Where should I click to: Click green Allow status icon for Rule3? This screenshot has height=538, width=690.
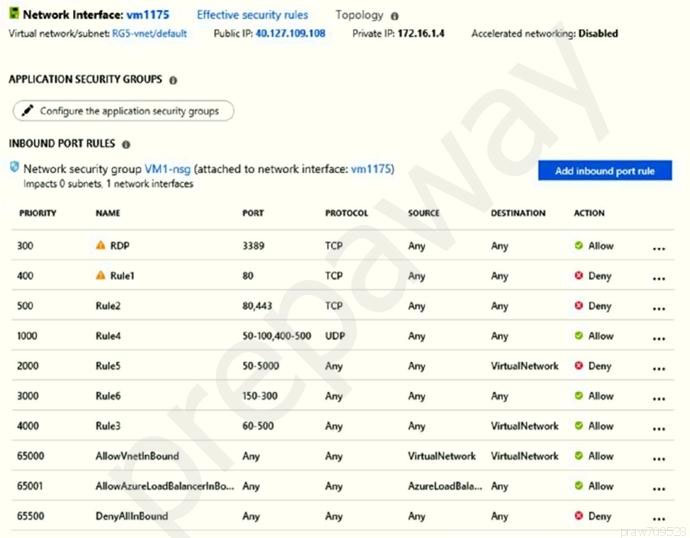(x=579, y=425)
